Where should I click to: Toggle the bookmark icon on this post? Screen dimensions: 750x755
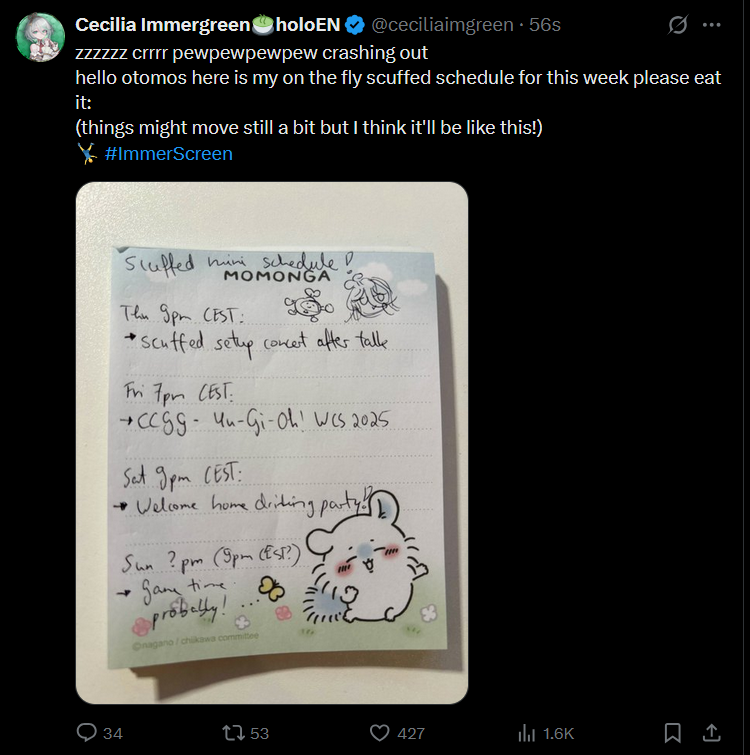(673, 733)
